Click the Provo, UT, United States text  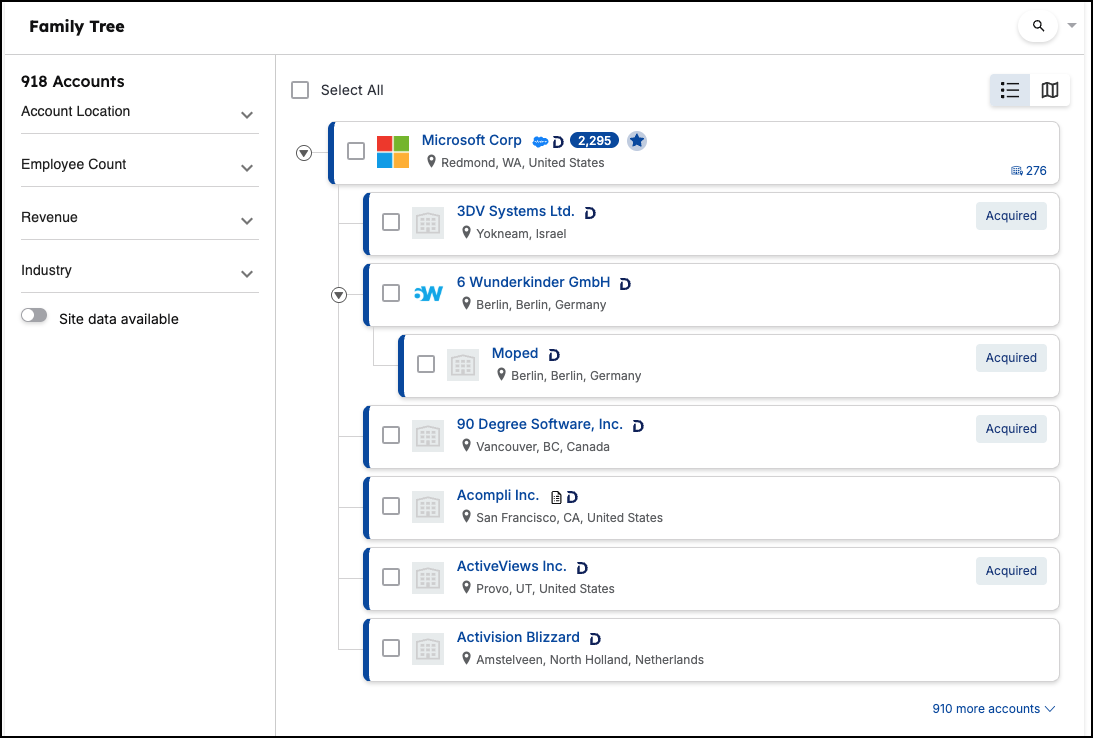coord(545,590)
